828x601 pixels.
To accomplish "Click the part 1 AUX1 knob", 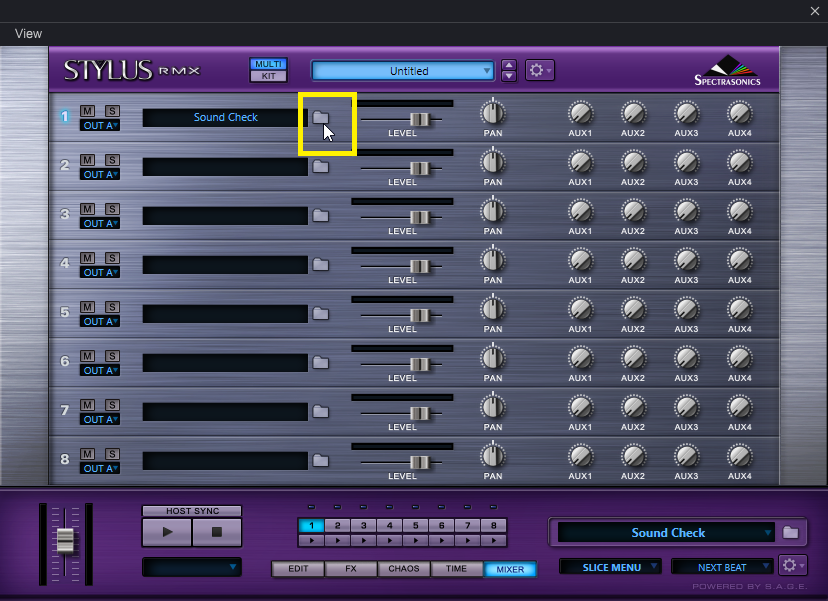I will point(580,113).
